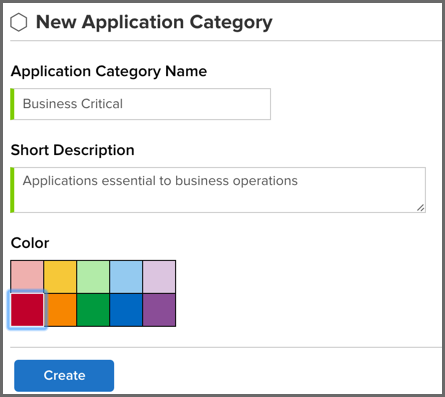Click the "Short Description" label
The width and height of the screenshot is (445, 397).
click(x=72, y=150)
